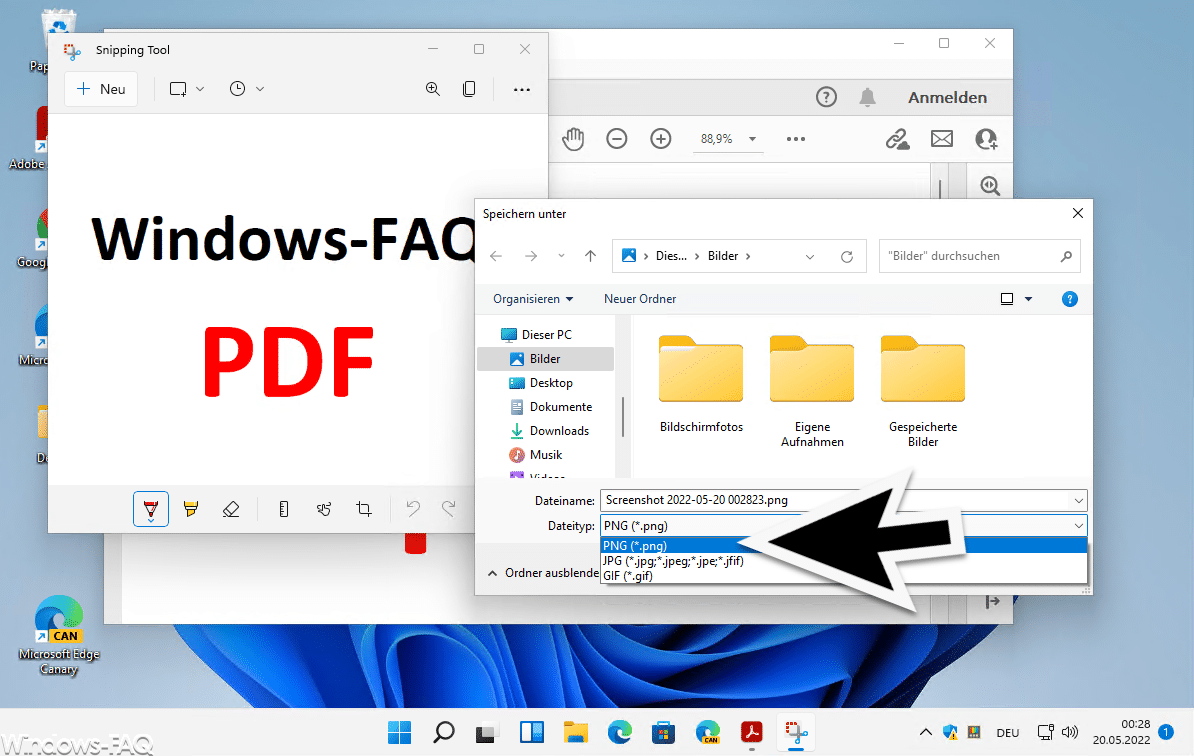Enable touch writing tool
This screenshot has width=1194, height=756.
click(x=324, y=509)
